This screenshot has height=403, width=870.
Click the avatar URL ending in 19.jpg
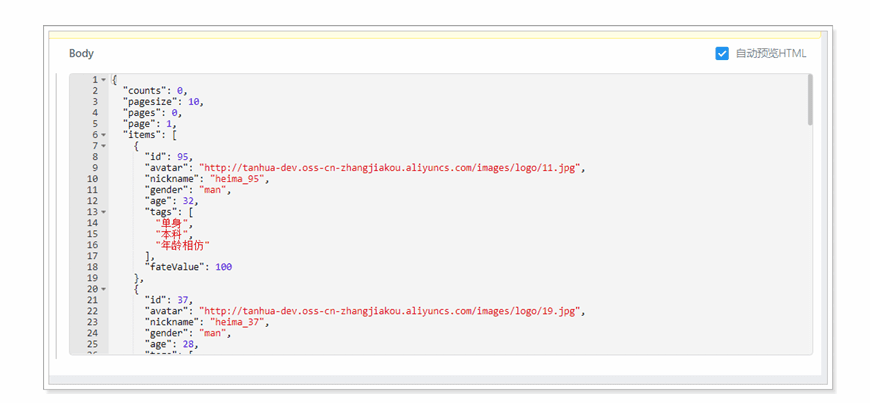390,311
